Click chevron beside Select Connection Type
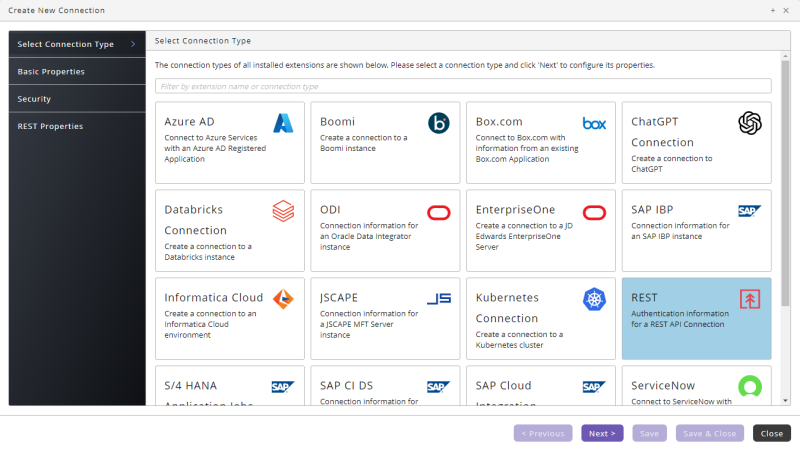Image resolution: width=800 pixels, height=450 pixels. pos(133,44)
